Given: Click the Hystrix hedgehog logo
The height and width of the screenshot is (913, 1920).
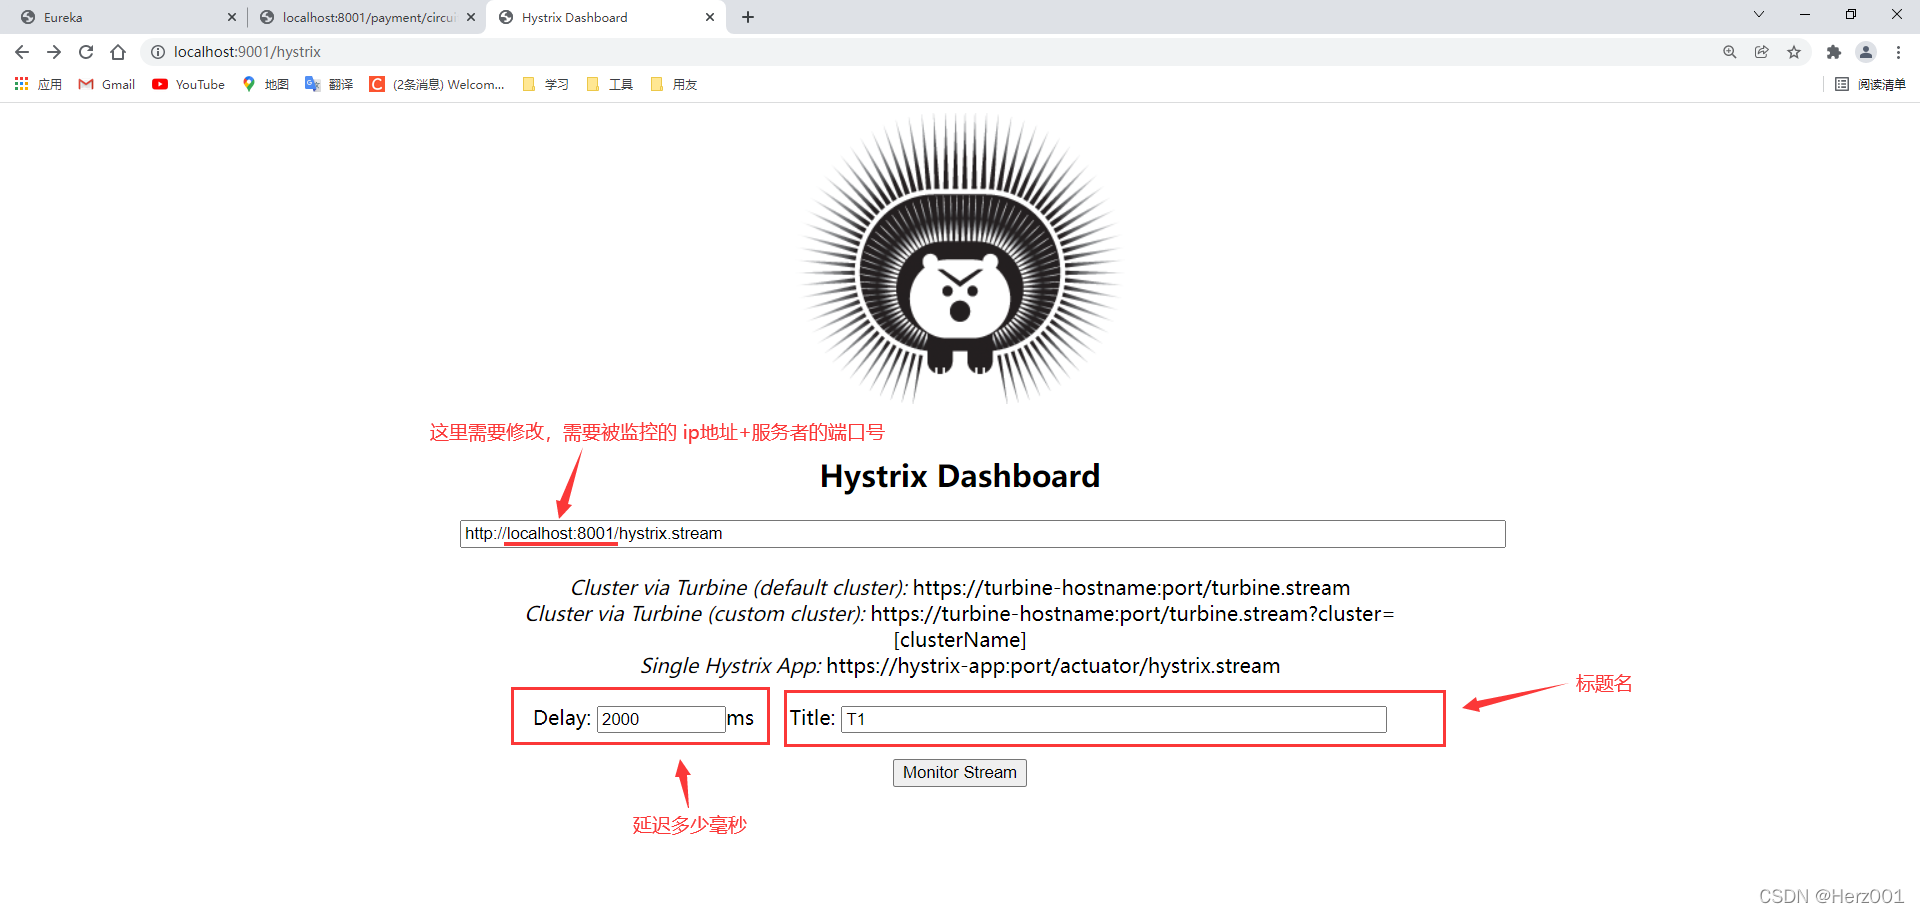Looking at the screenshot, I should click(960, 259).
